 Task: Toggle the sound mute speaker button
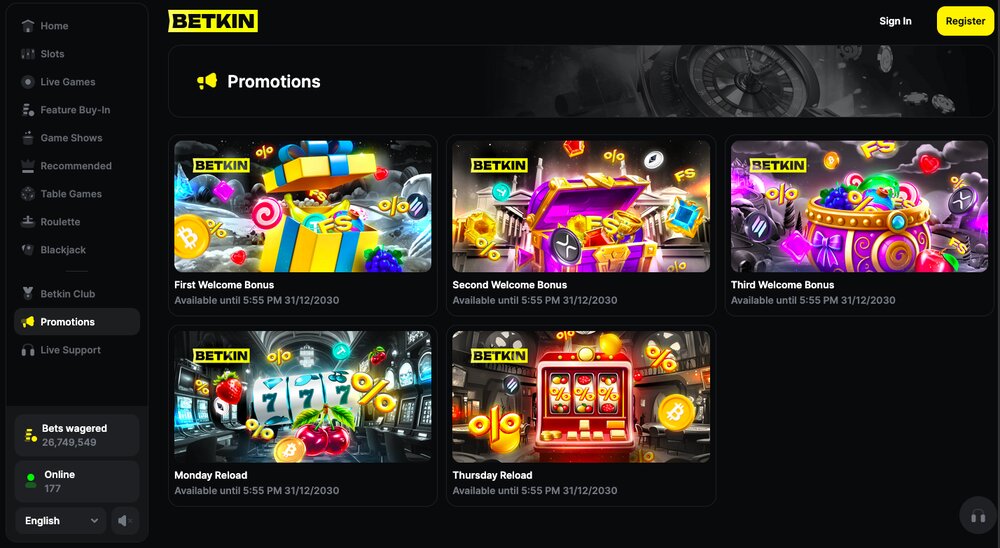(125, 521)
